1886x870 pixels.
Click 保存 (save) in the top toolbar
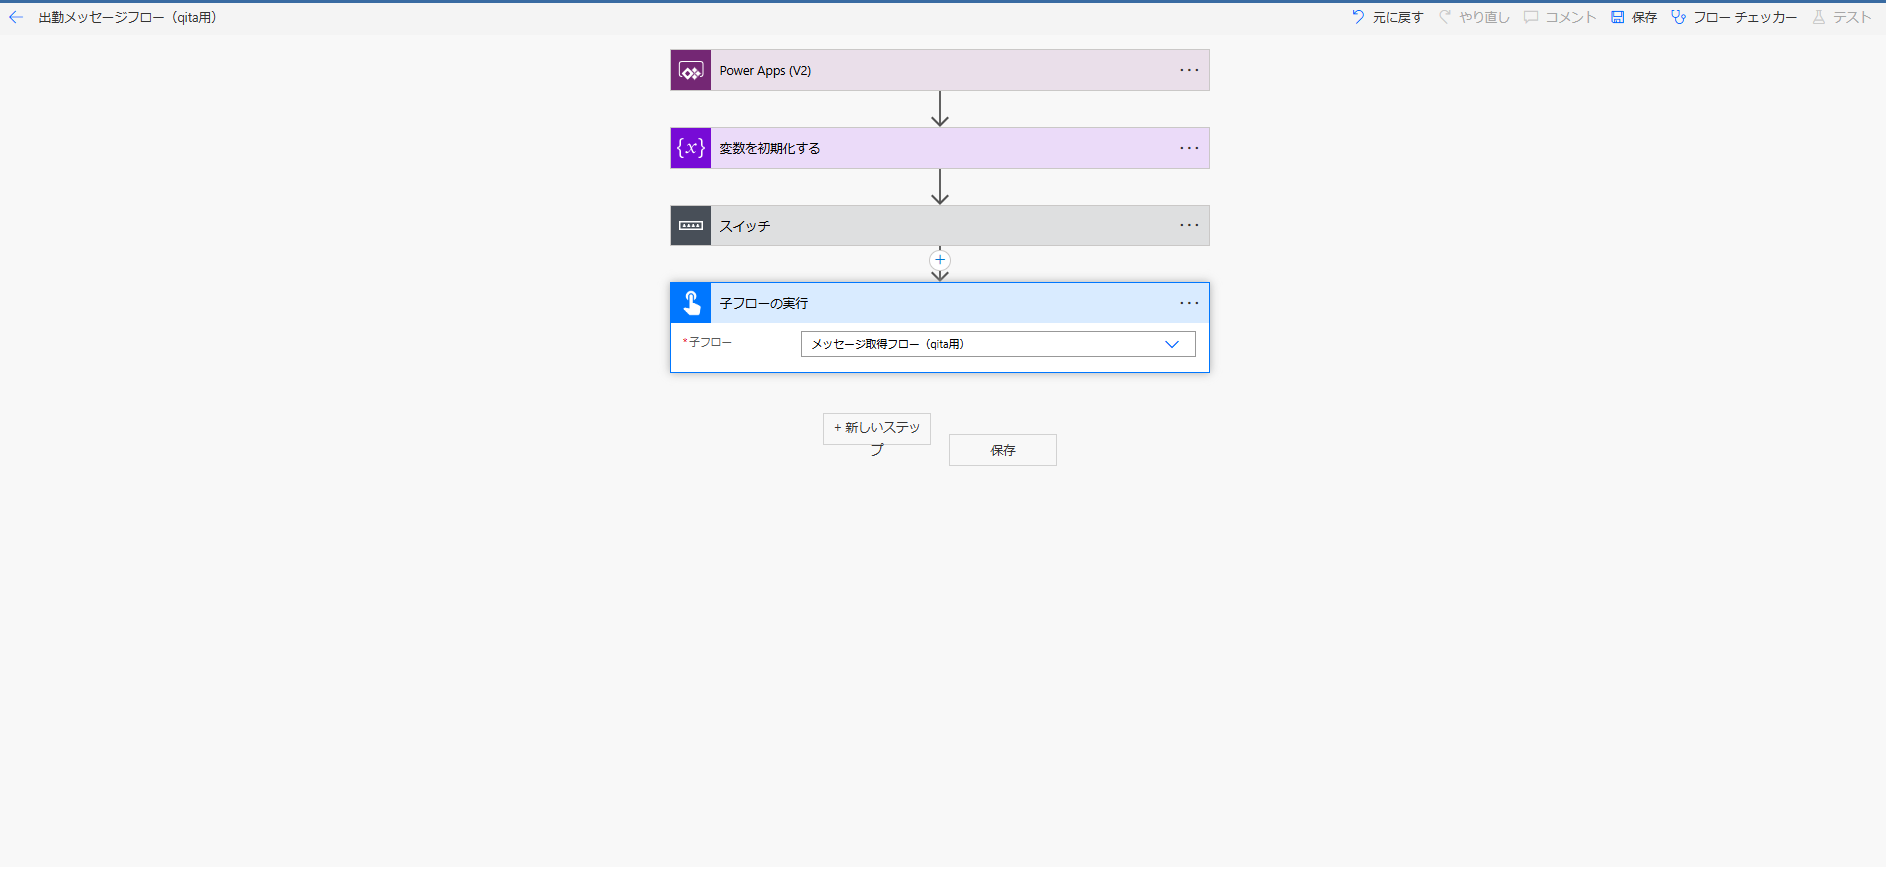tap(1634, 17)
